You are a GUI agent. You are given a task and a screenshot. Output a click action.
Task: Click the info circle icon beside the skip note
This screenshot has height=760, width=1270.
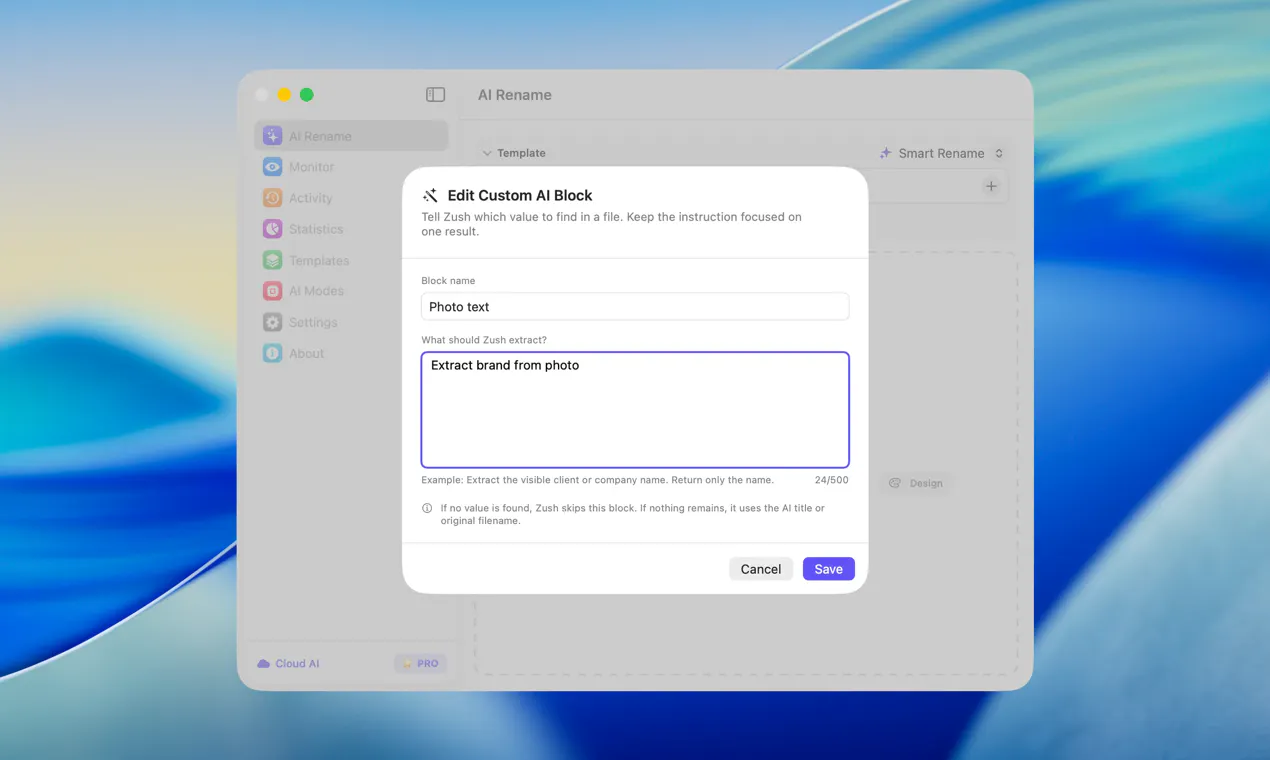(427, 508)
